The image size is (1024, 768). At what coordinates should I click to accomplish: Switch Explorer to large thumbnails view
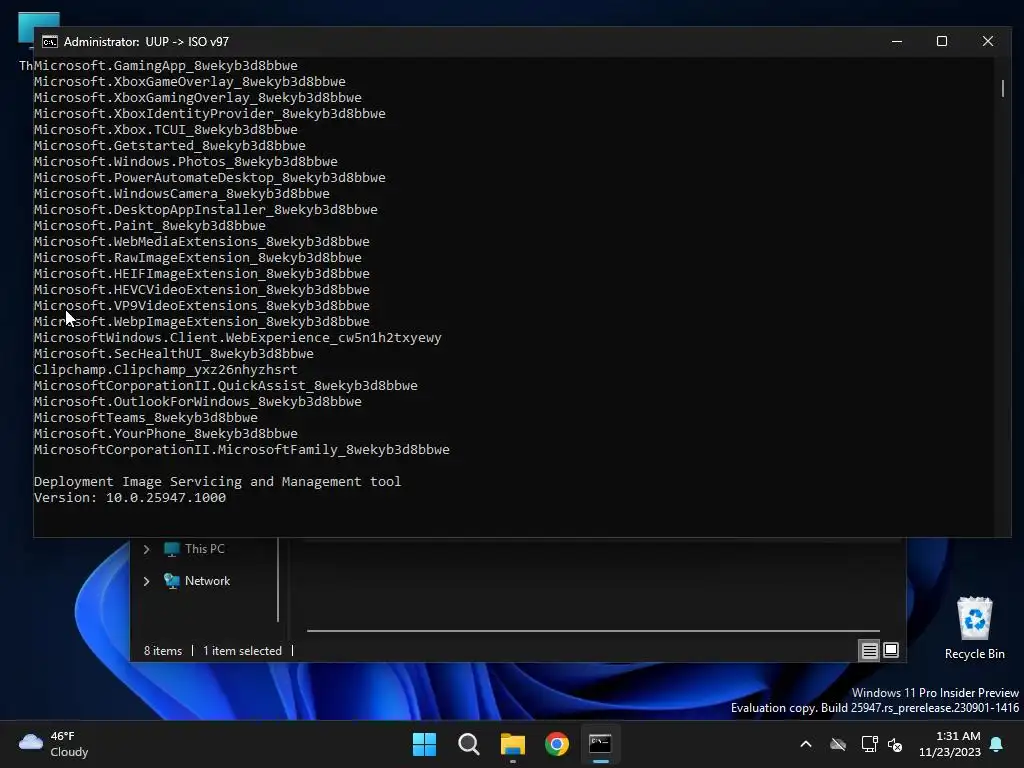pos(891,650)
